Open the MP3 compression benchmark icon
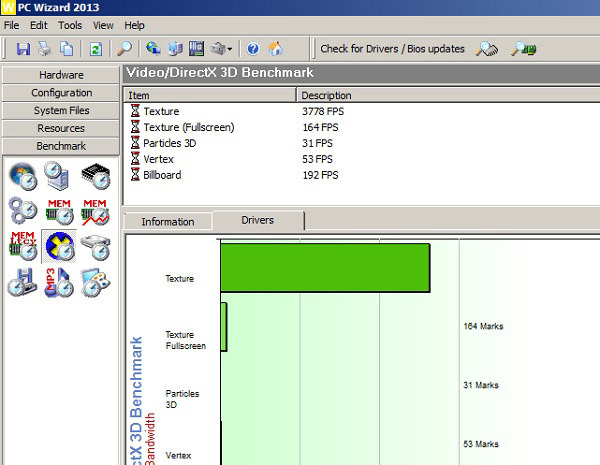Viewport: 600px width, 465px height. 59,282
